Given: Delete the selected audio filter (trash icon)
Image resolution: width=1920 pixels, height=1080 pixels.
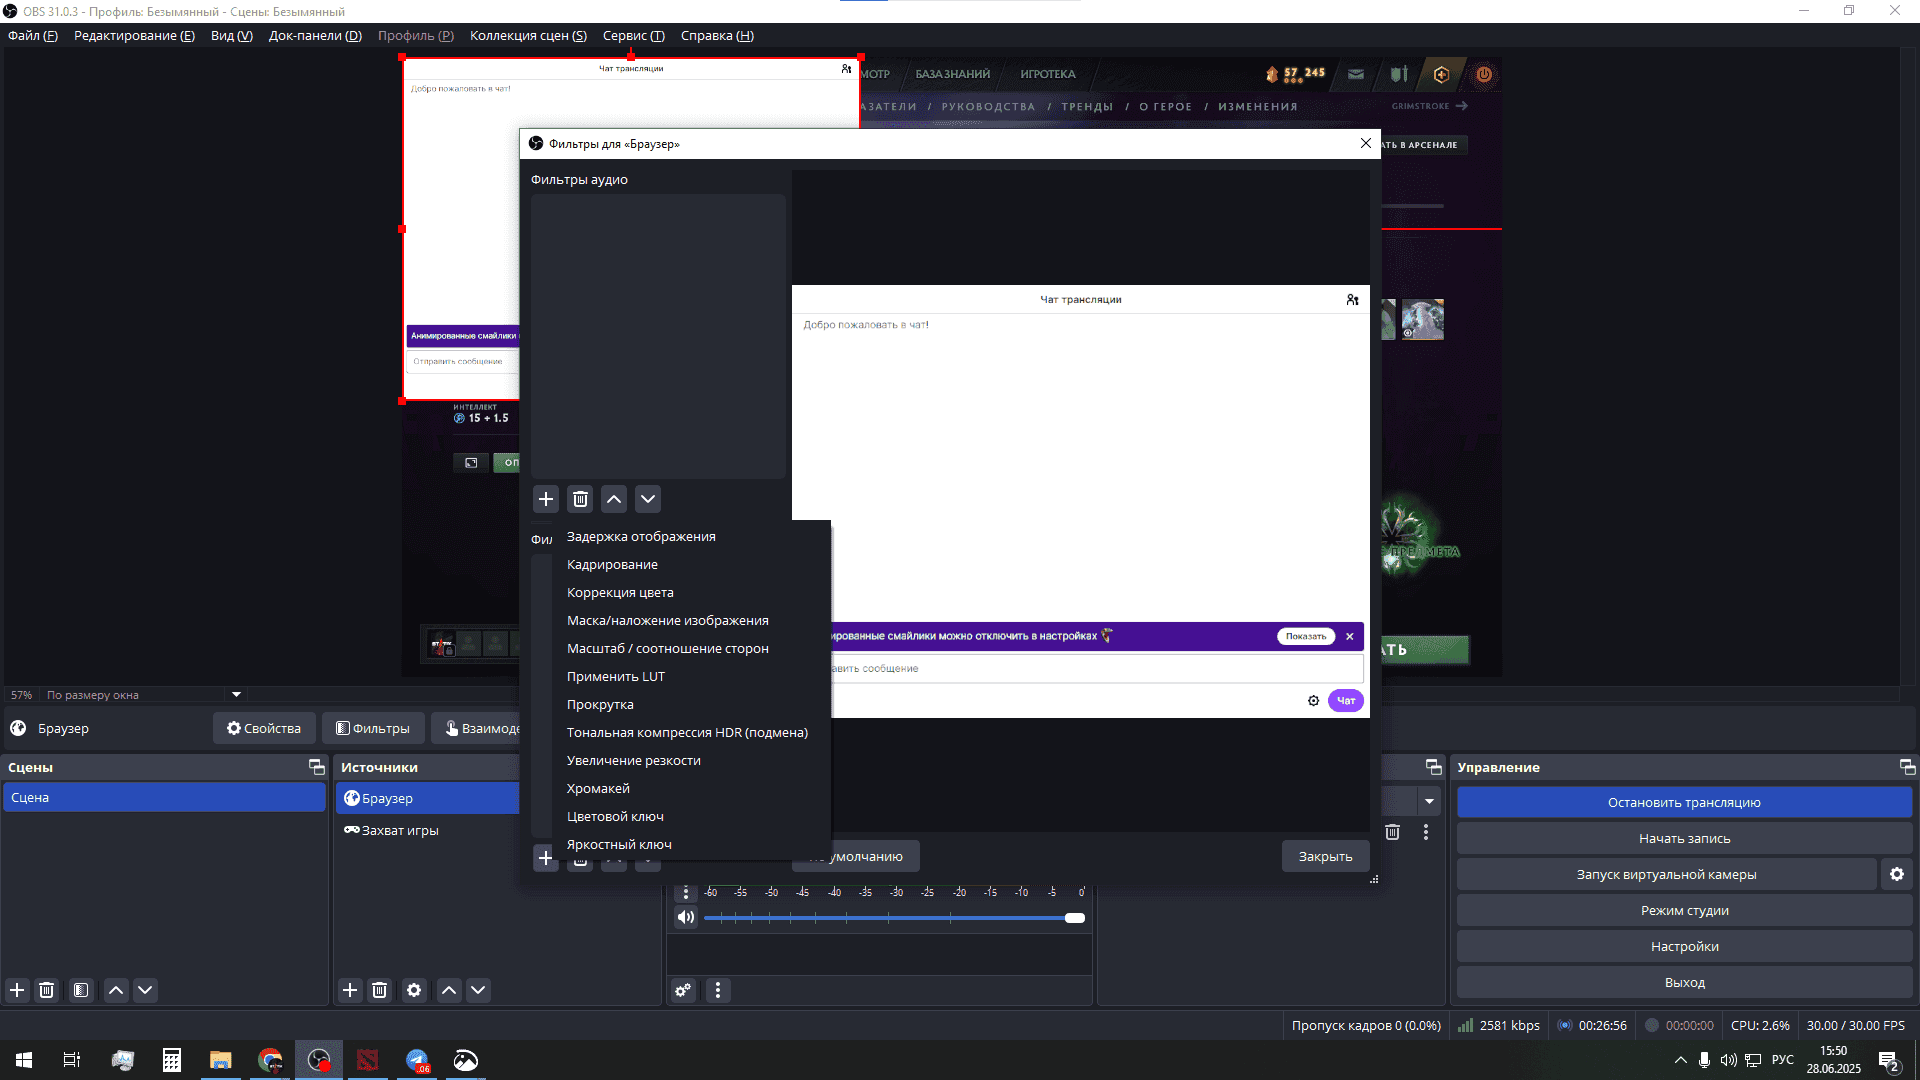Looking at the screenshot, I should pyautogui.click(x=580, y=499).
